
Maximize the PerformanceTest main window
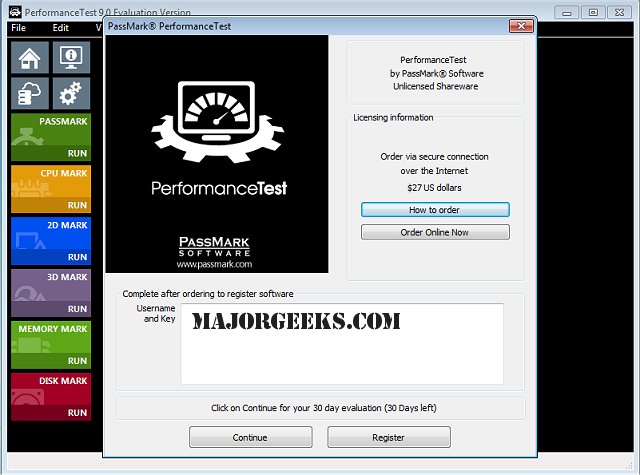593,12
